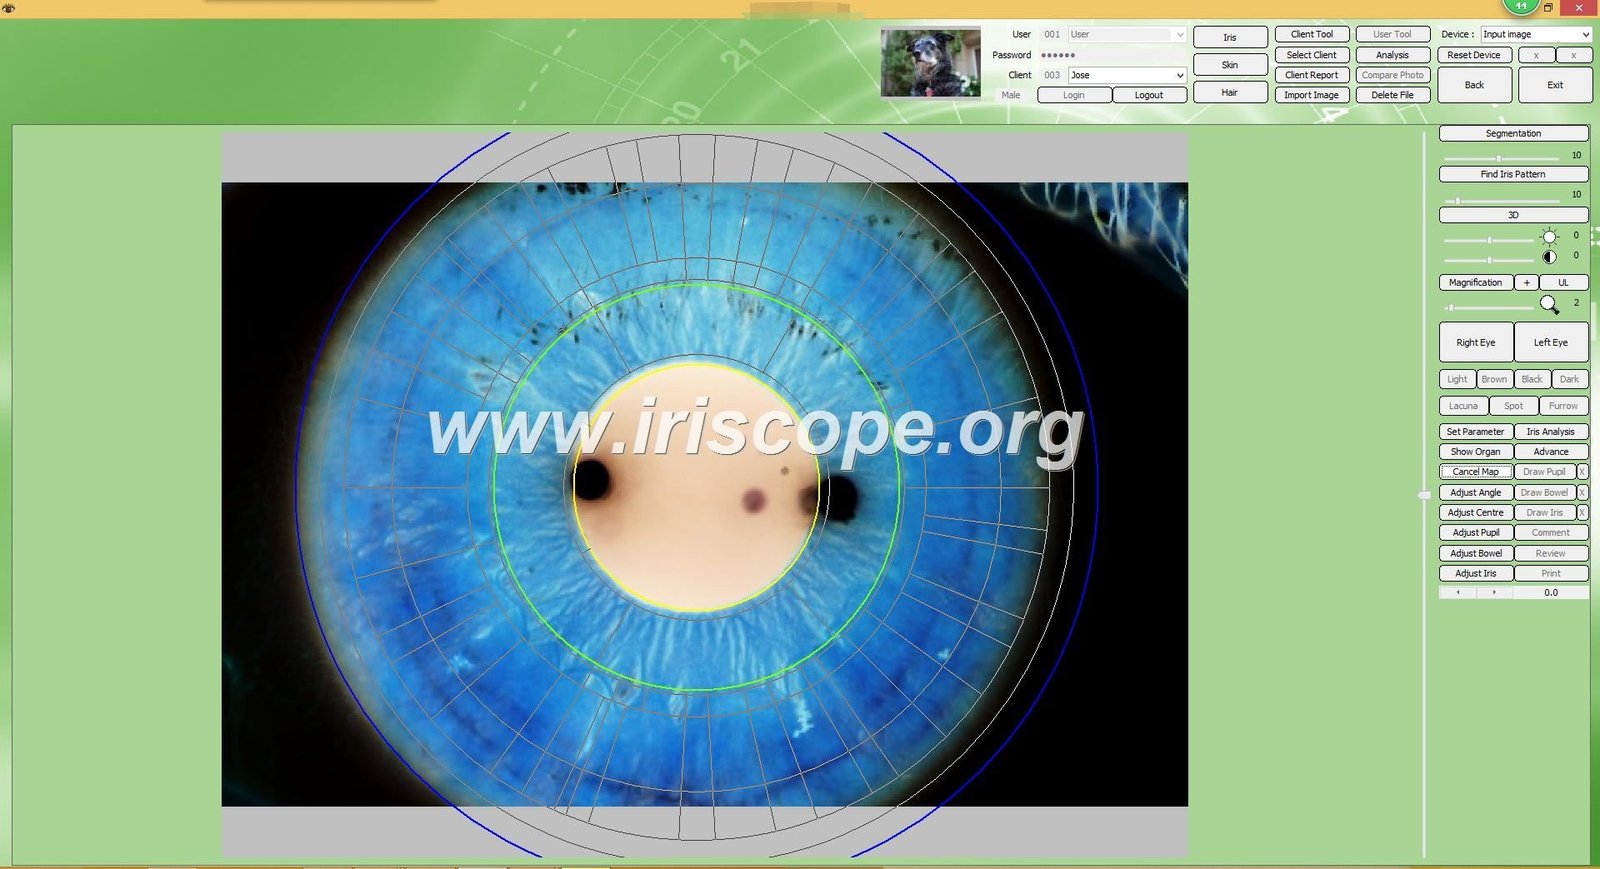Toggle the 3D view button

[x=1513, y=215]
